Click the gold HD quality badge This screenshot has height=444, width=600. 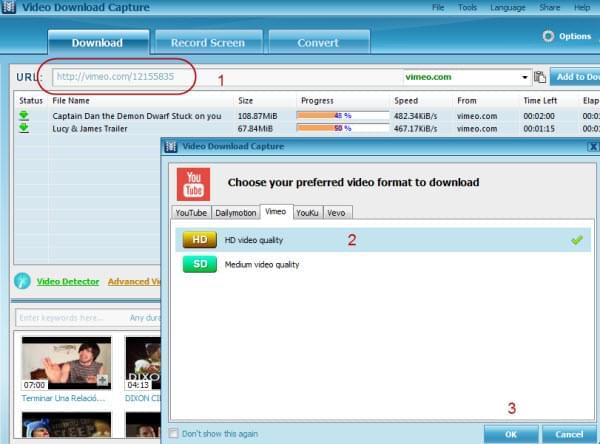click(x=200, y=240)
